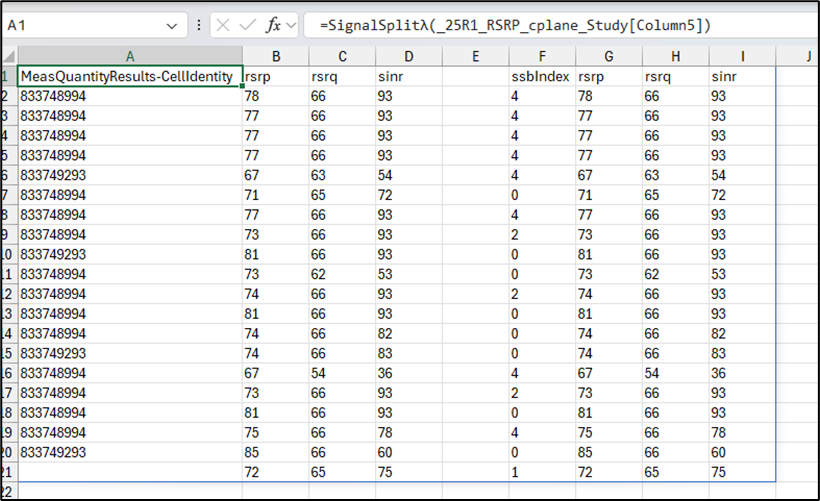Select column F header
Screen dimensions: 820x501
[x=542, y=56]
